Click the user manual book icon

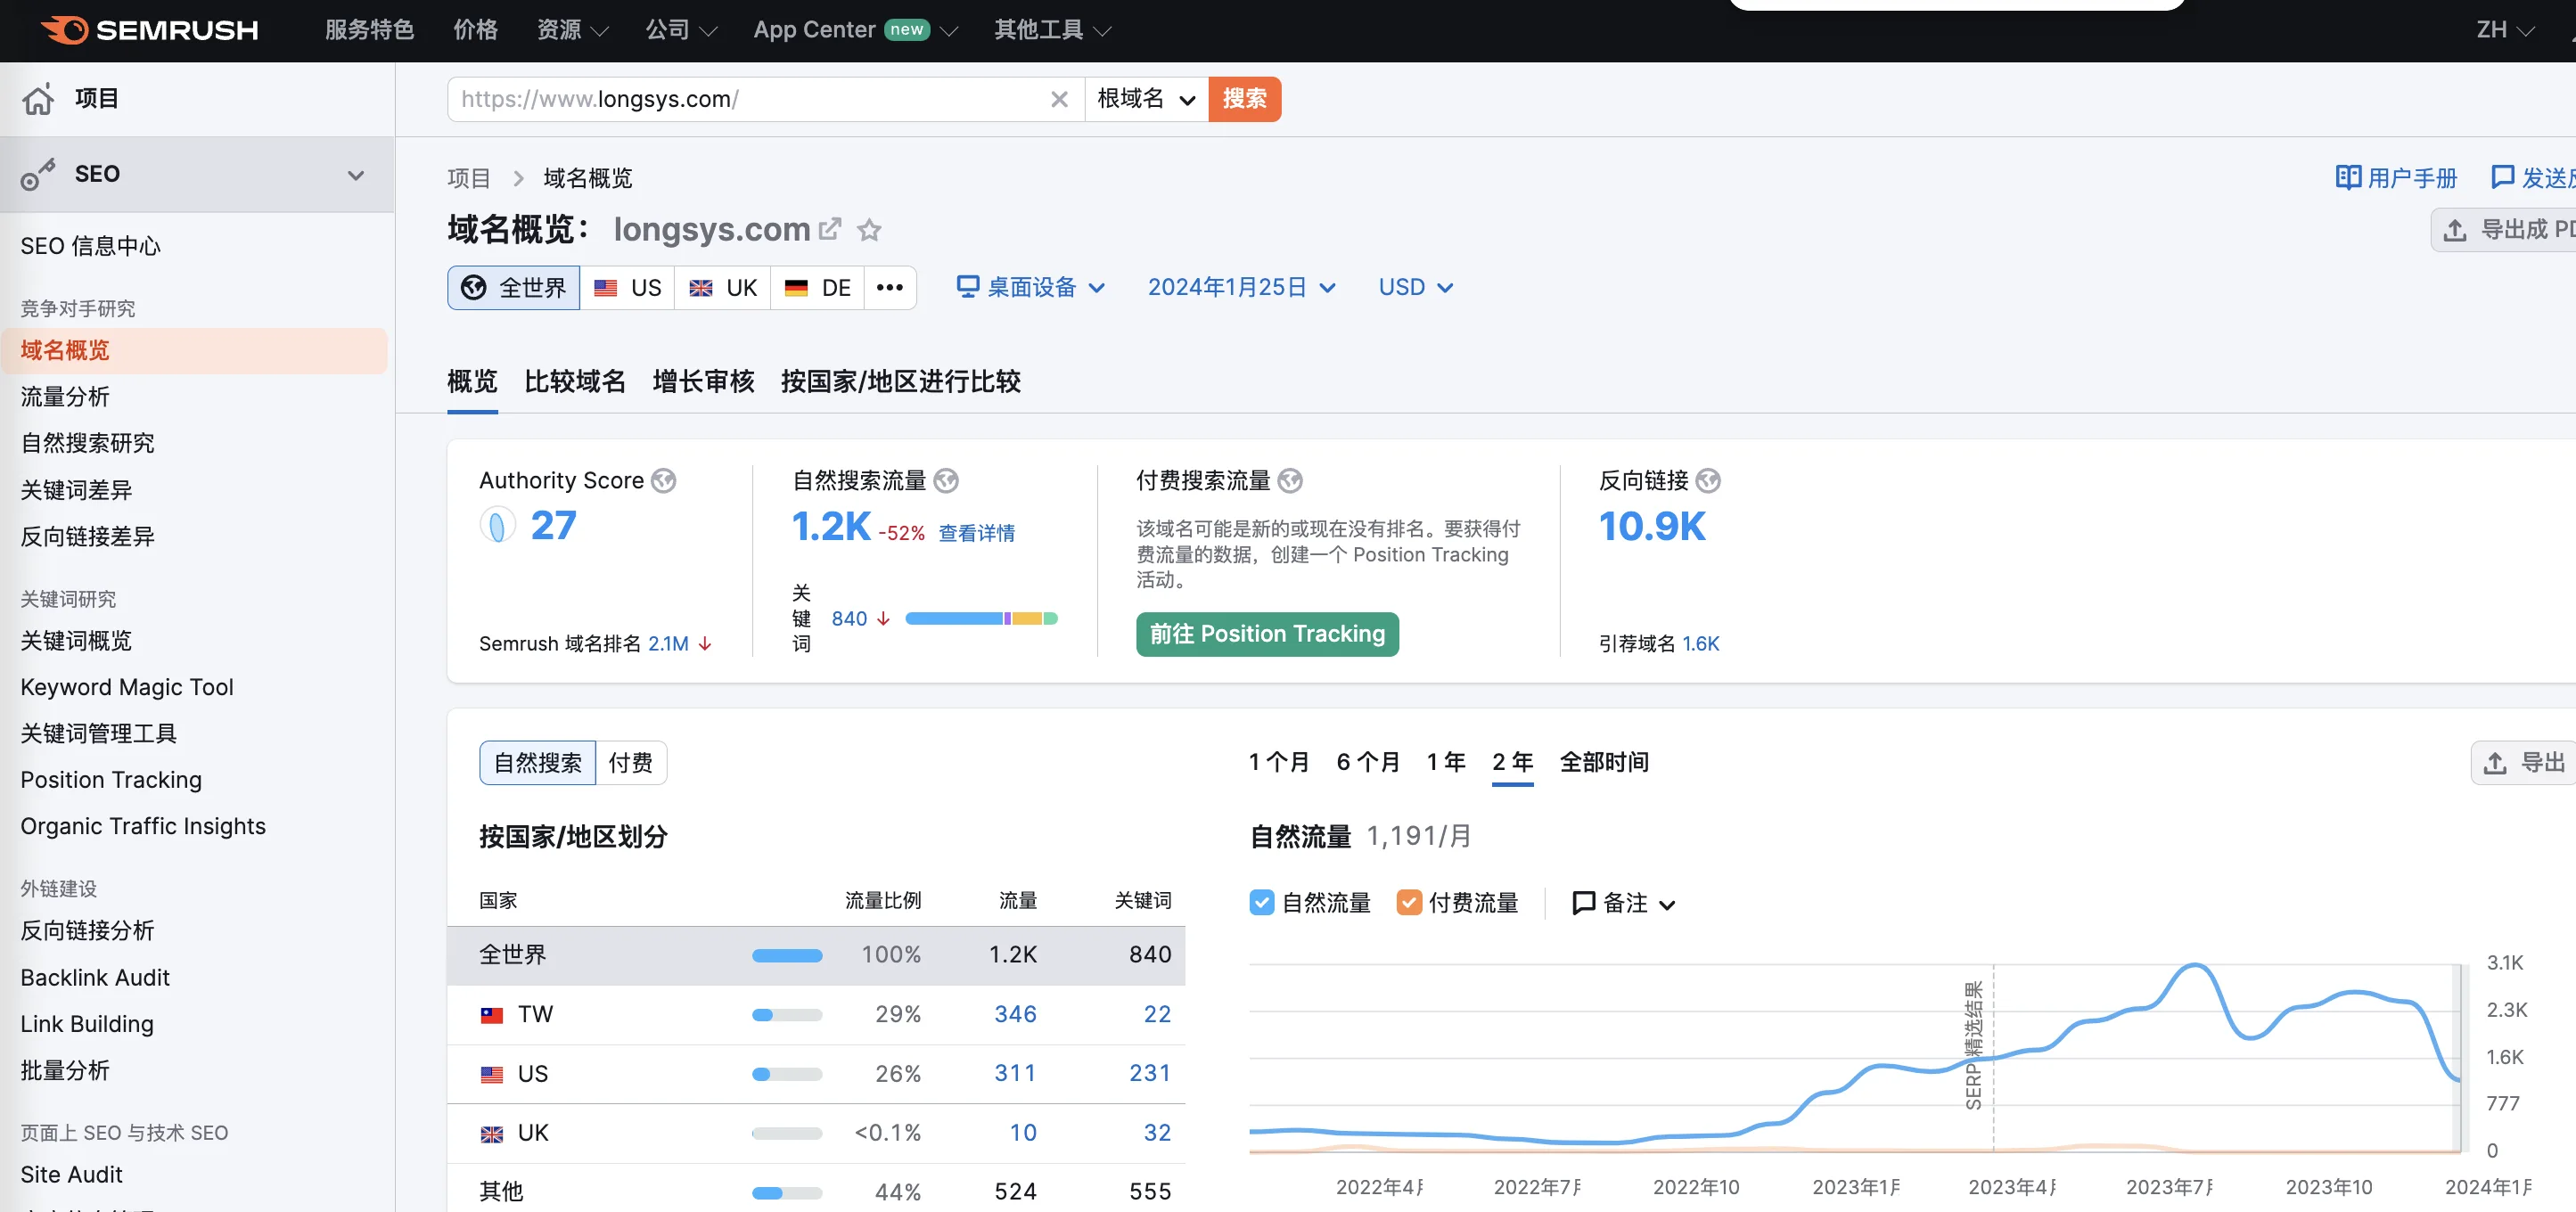point(2348,177)
